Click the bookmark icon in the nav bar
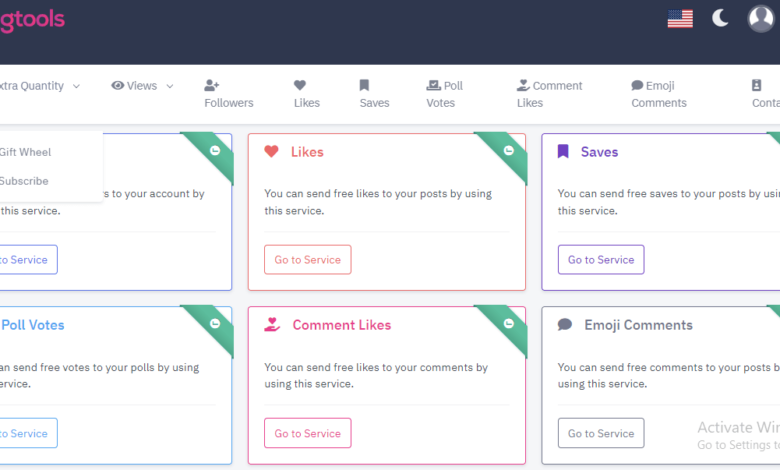780x470 pixels. coord(364,85)
